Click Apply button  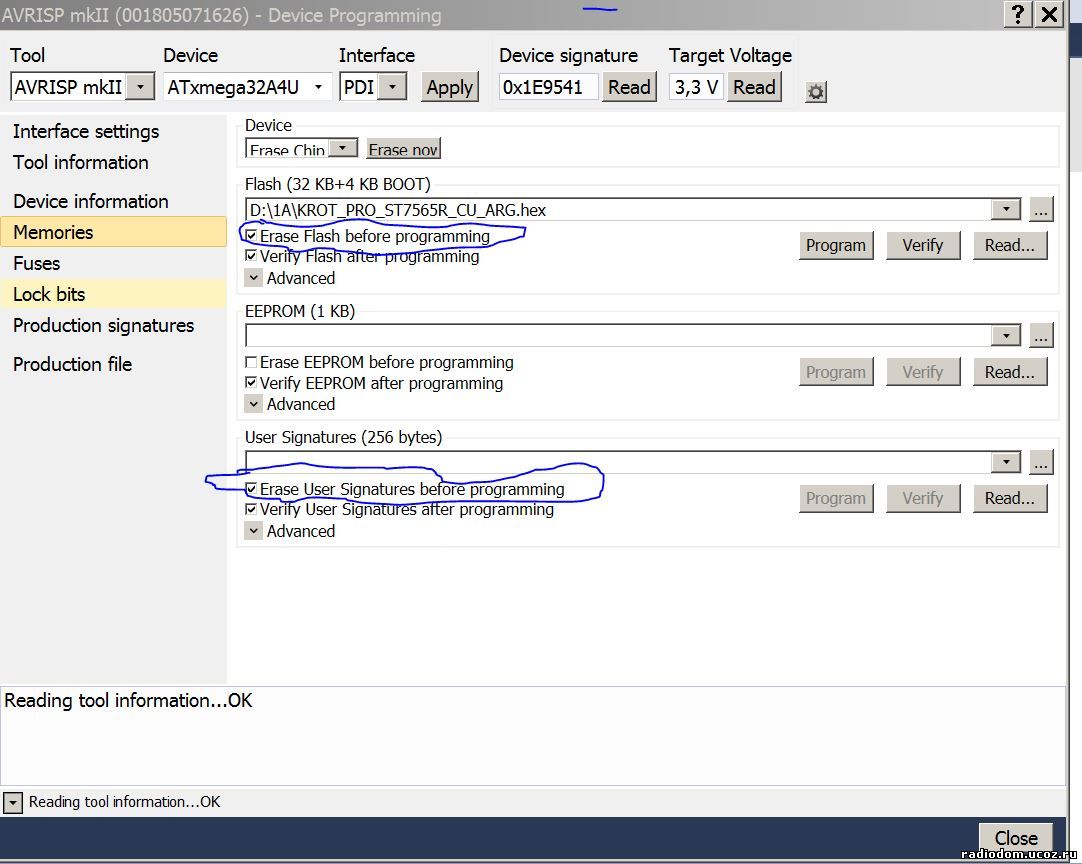click(x=449, y=87)
